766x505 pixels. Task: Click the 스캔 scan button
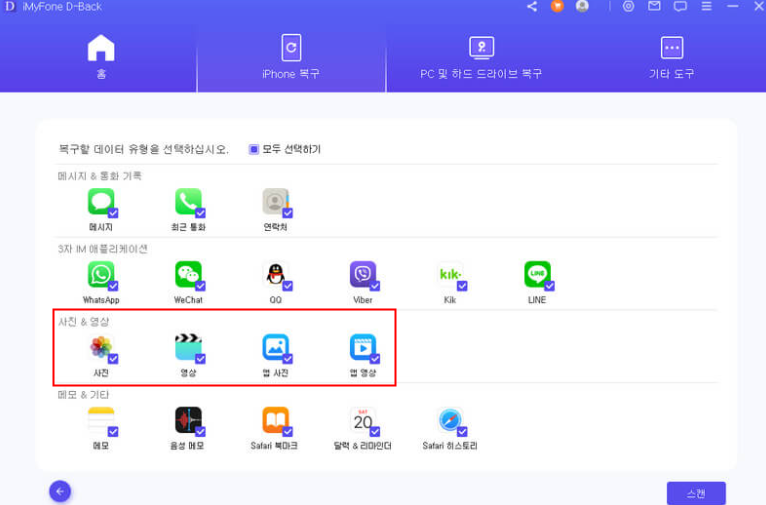tap(696, 493)
